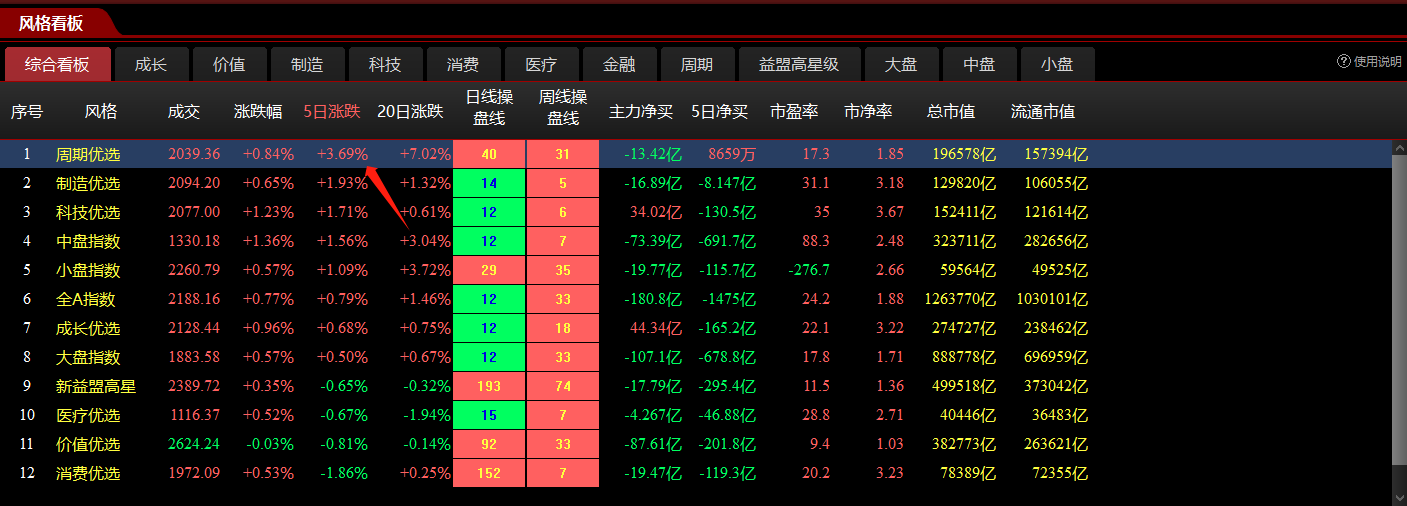Click the red 193 日线操盘线 cell
1407x506 pixels.
coord(489,387)
